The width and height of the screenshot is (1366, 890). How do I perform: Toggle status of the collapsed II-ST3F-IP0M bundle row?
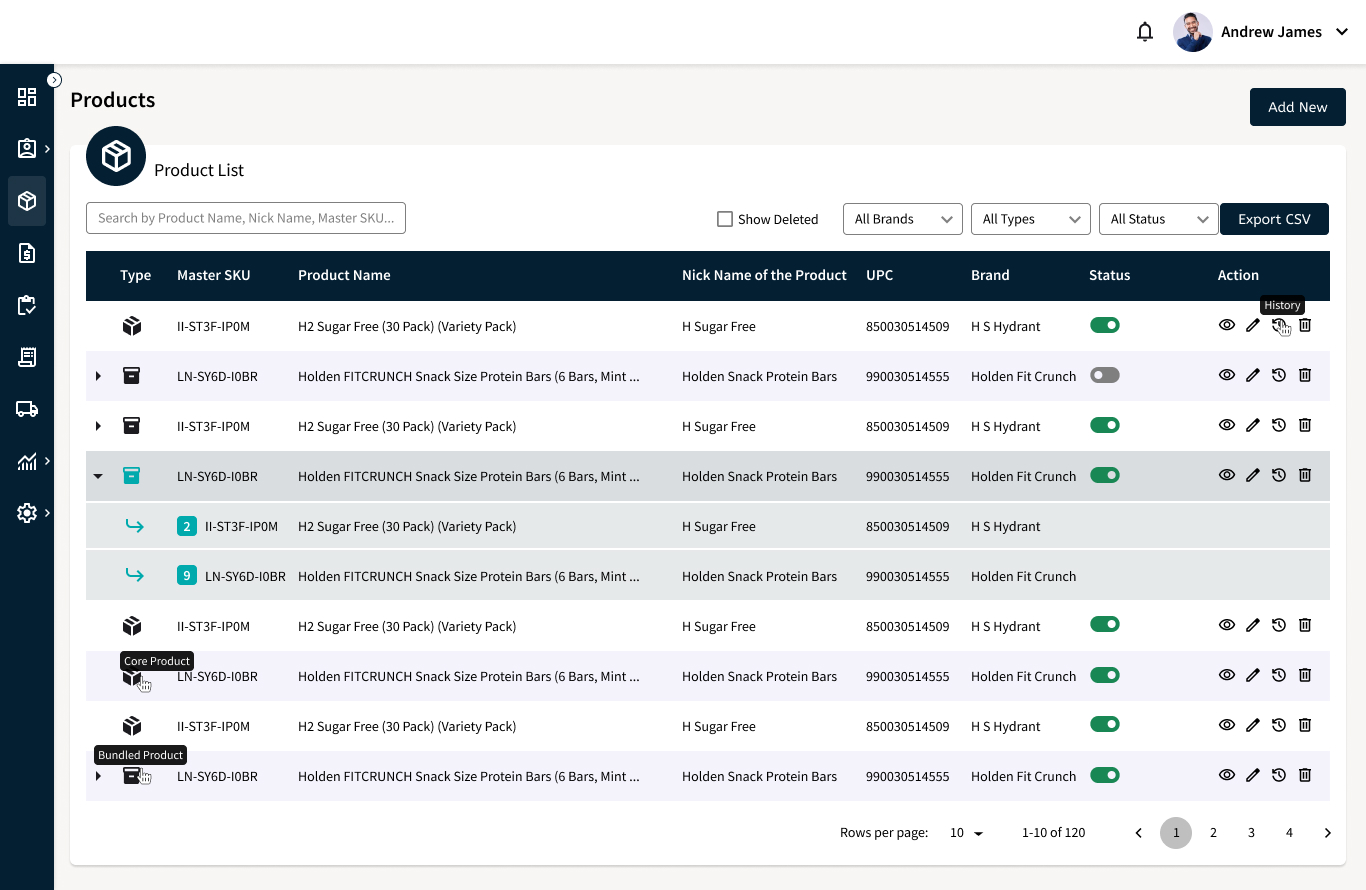click(x=1104, y=425)
